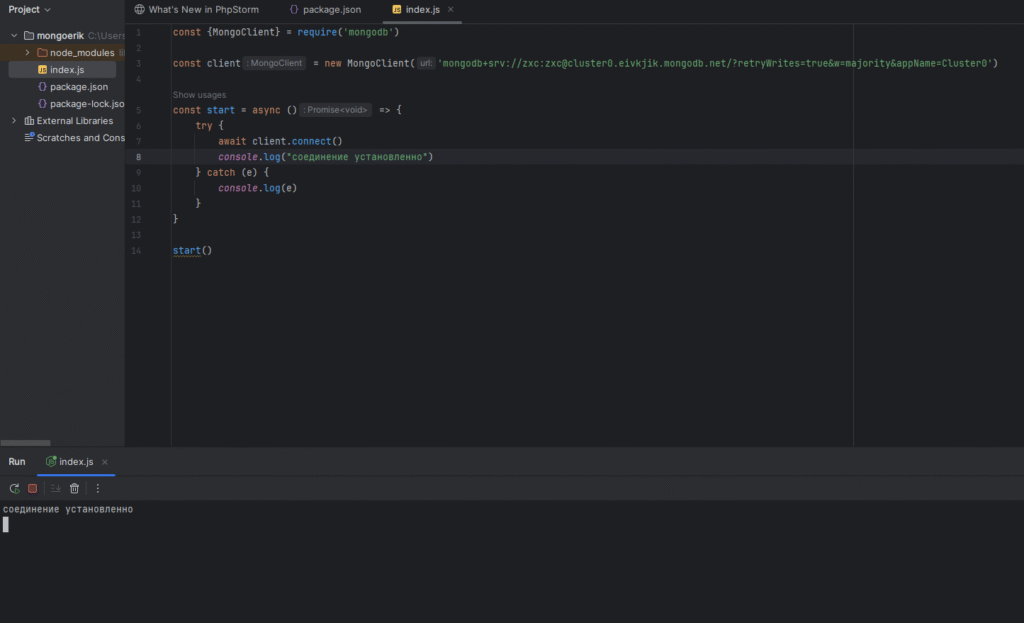Open the Project view dropdown
Image resolution: width=1024 pixels, height=623 pixels.
point(47,9)
